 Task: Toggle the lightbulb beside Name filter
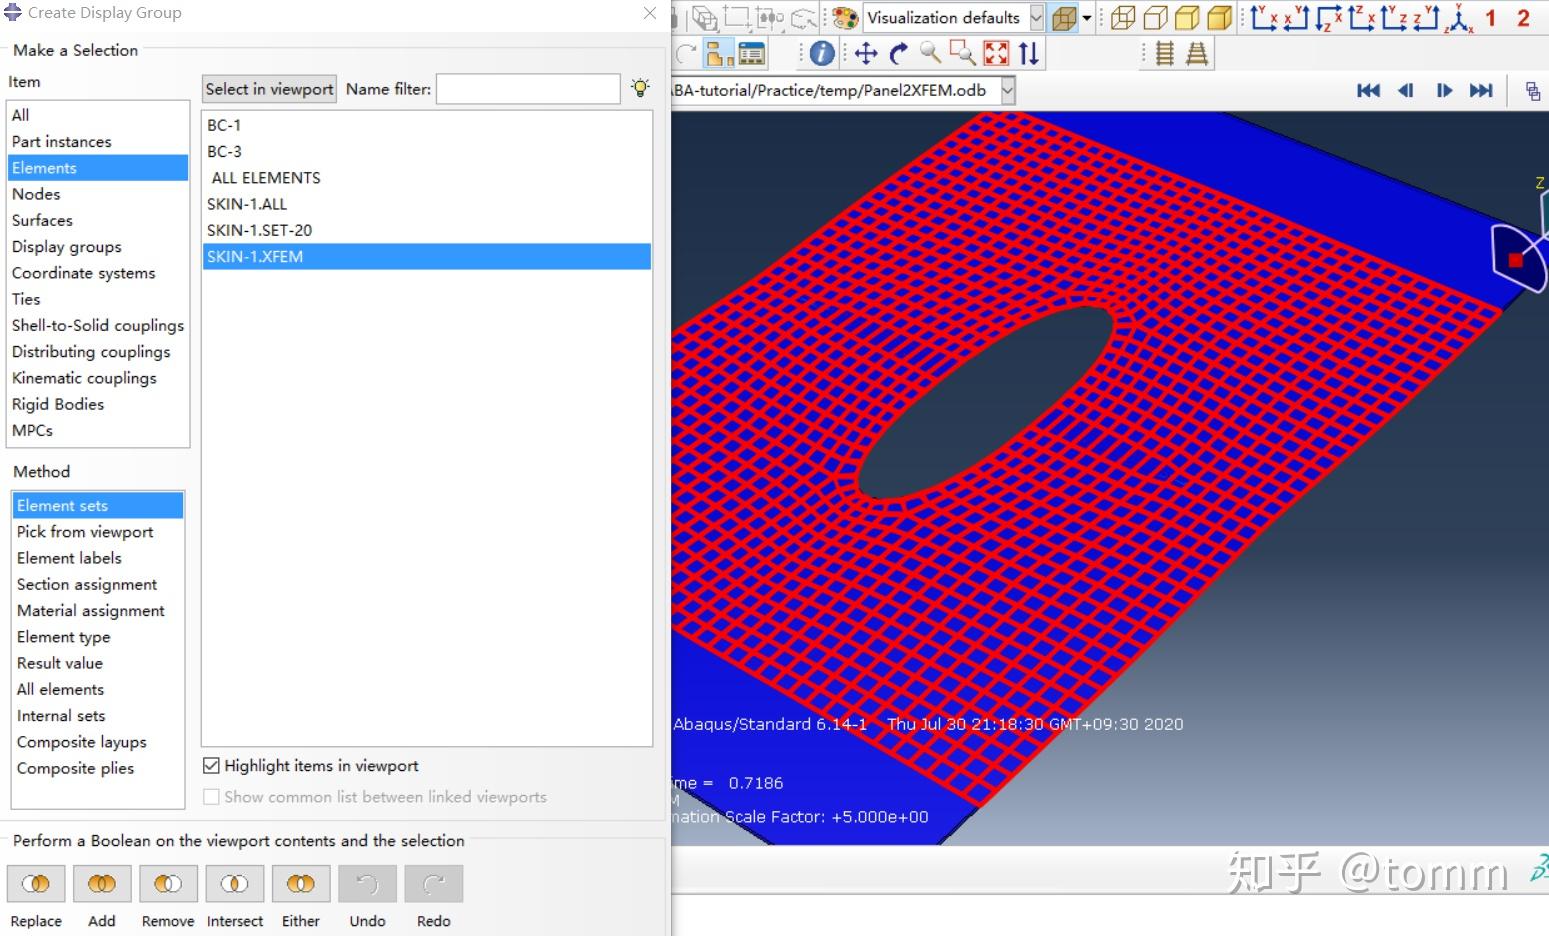[x=640, y=88]
